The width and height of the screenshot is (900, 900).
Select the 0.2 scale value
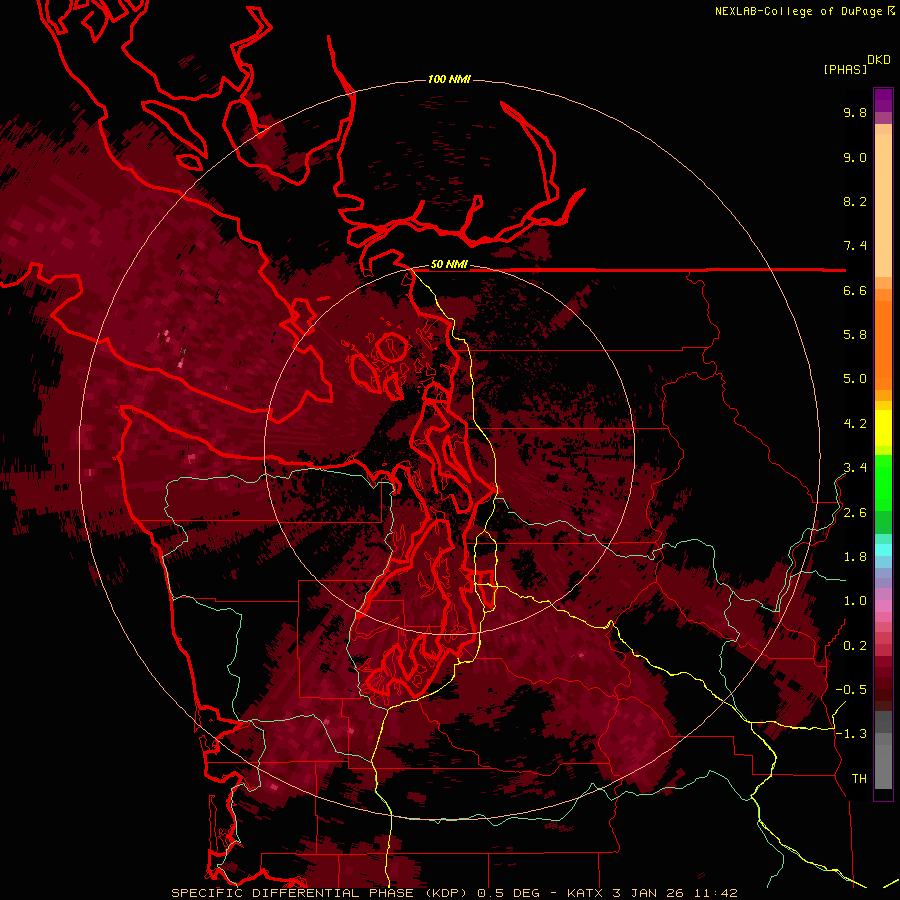pos(855,646)
